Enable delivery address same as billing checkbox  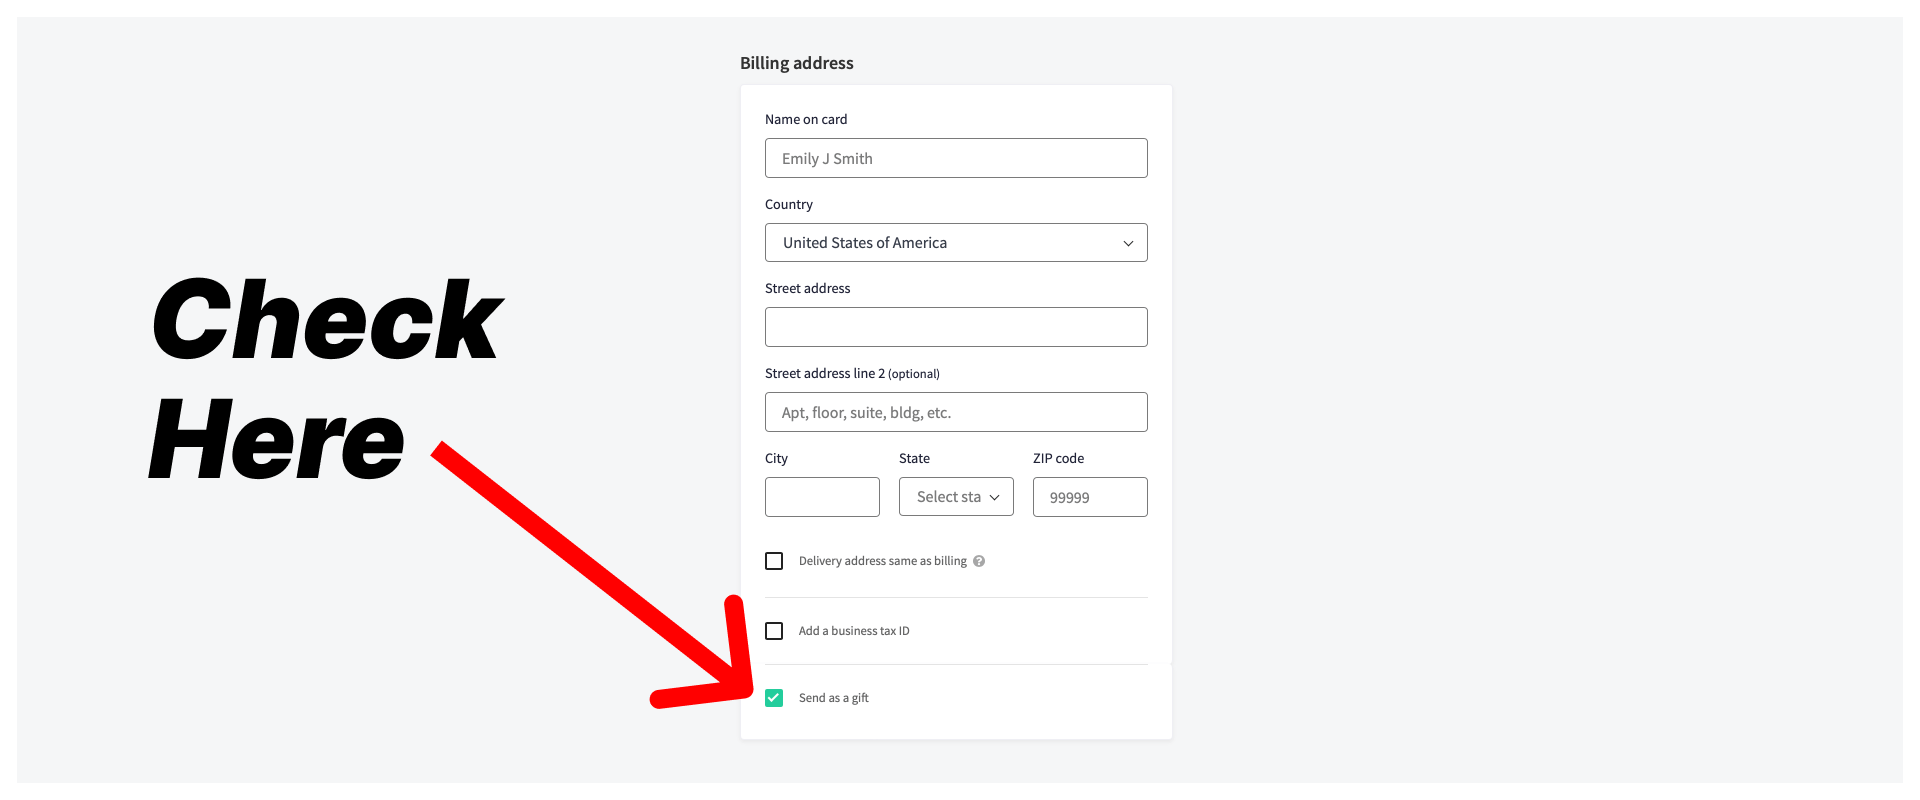(774, 561)
